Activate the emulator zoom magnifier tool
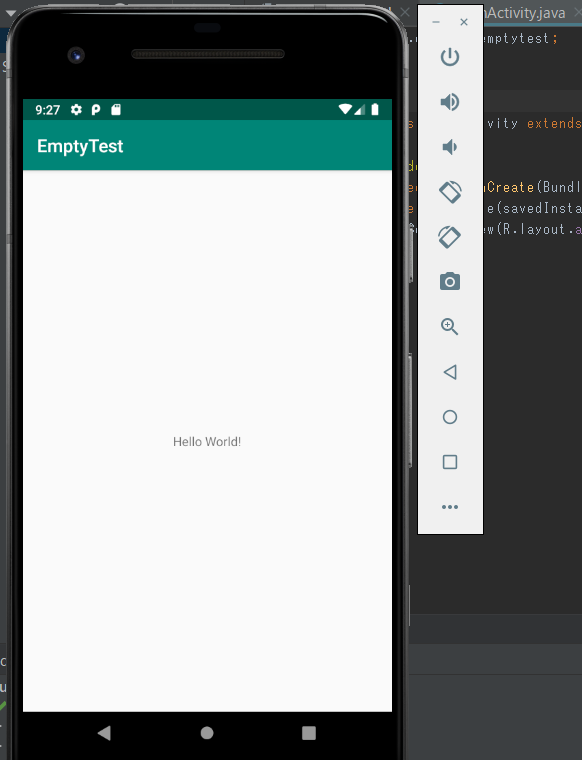 [x=450, y=327]
